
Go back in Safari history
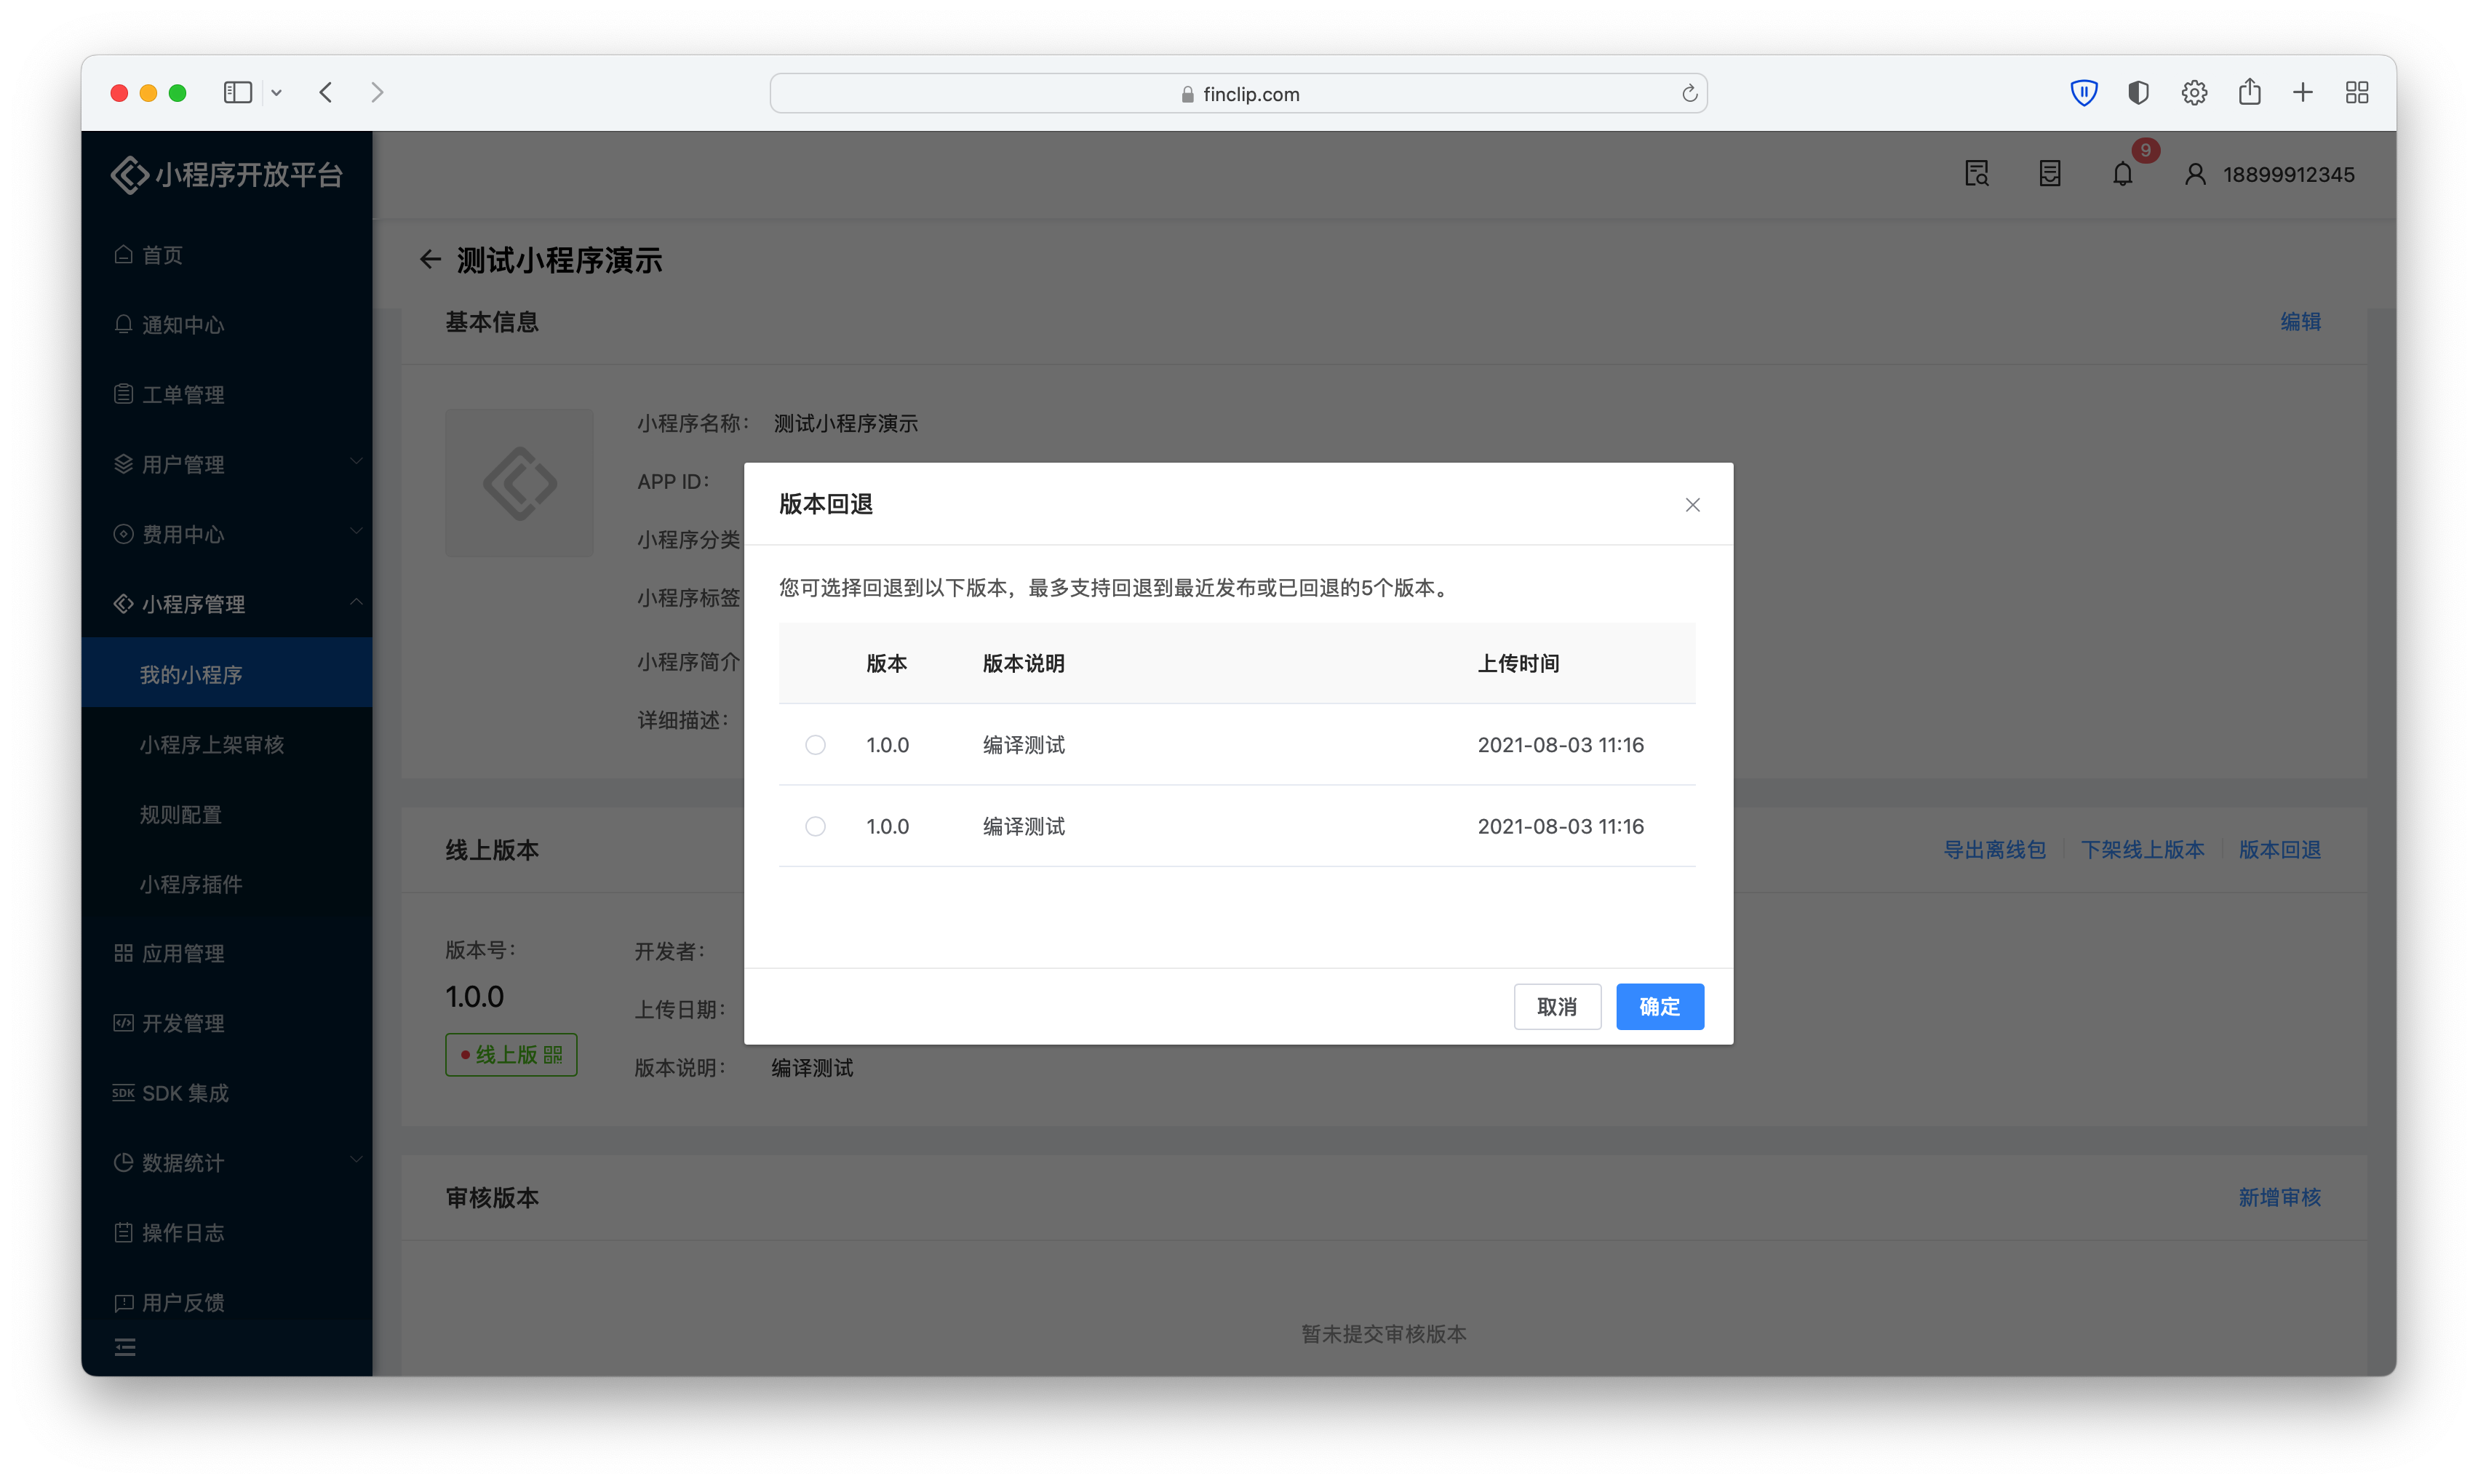(326, 93)
